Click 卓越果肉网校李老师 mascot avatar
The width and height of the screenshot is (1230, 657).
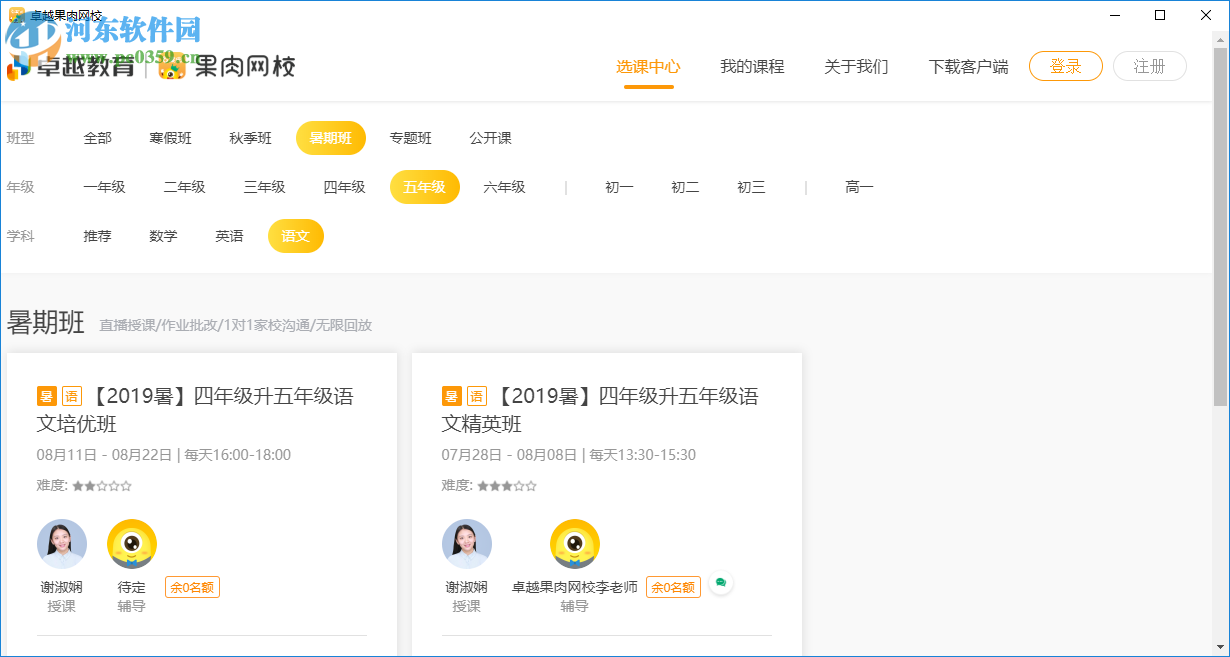[574, 543]
